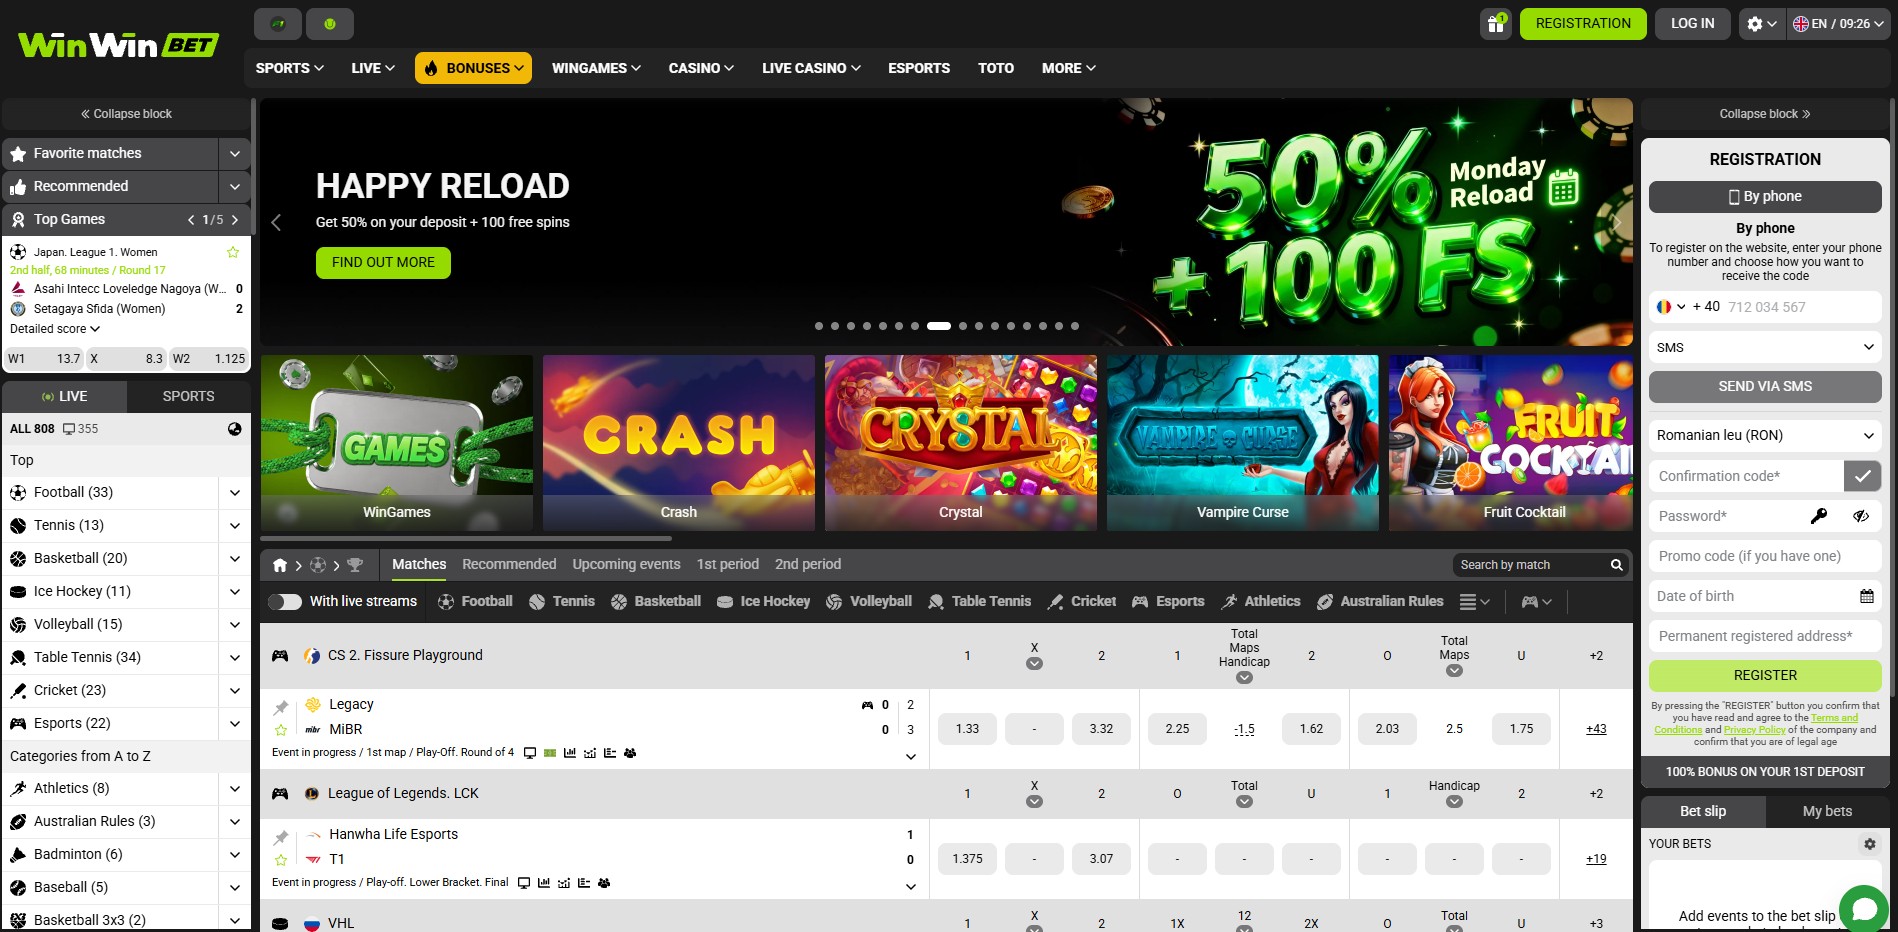The image size is (1898, 932).
Task: Star the Legacy vs MiBR match
Action: [x=281, y=730]
